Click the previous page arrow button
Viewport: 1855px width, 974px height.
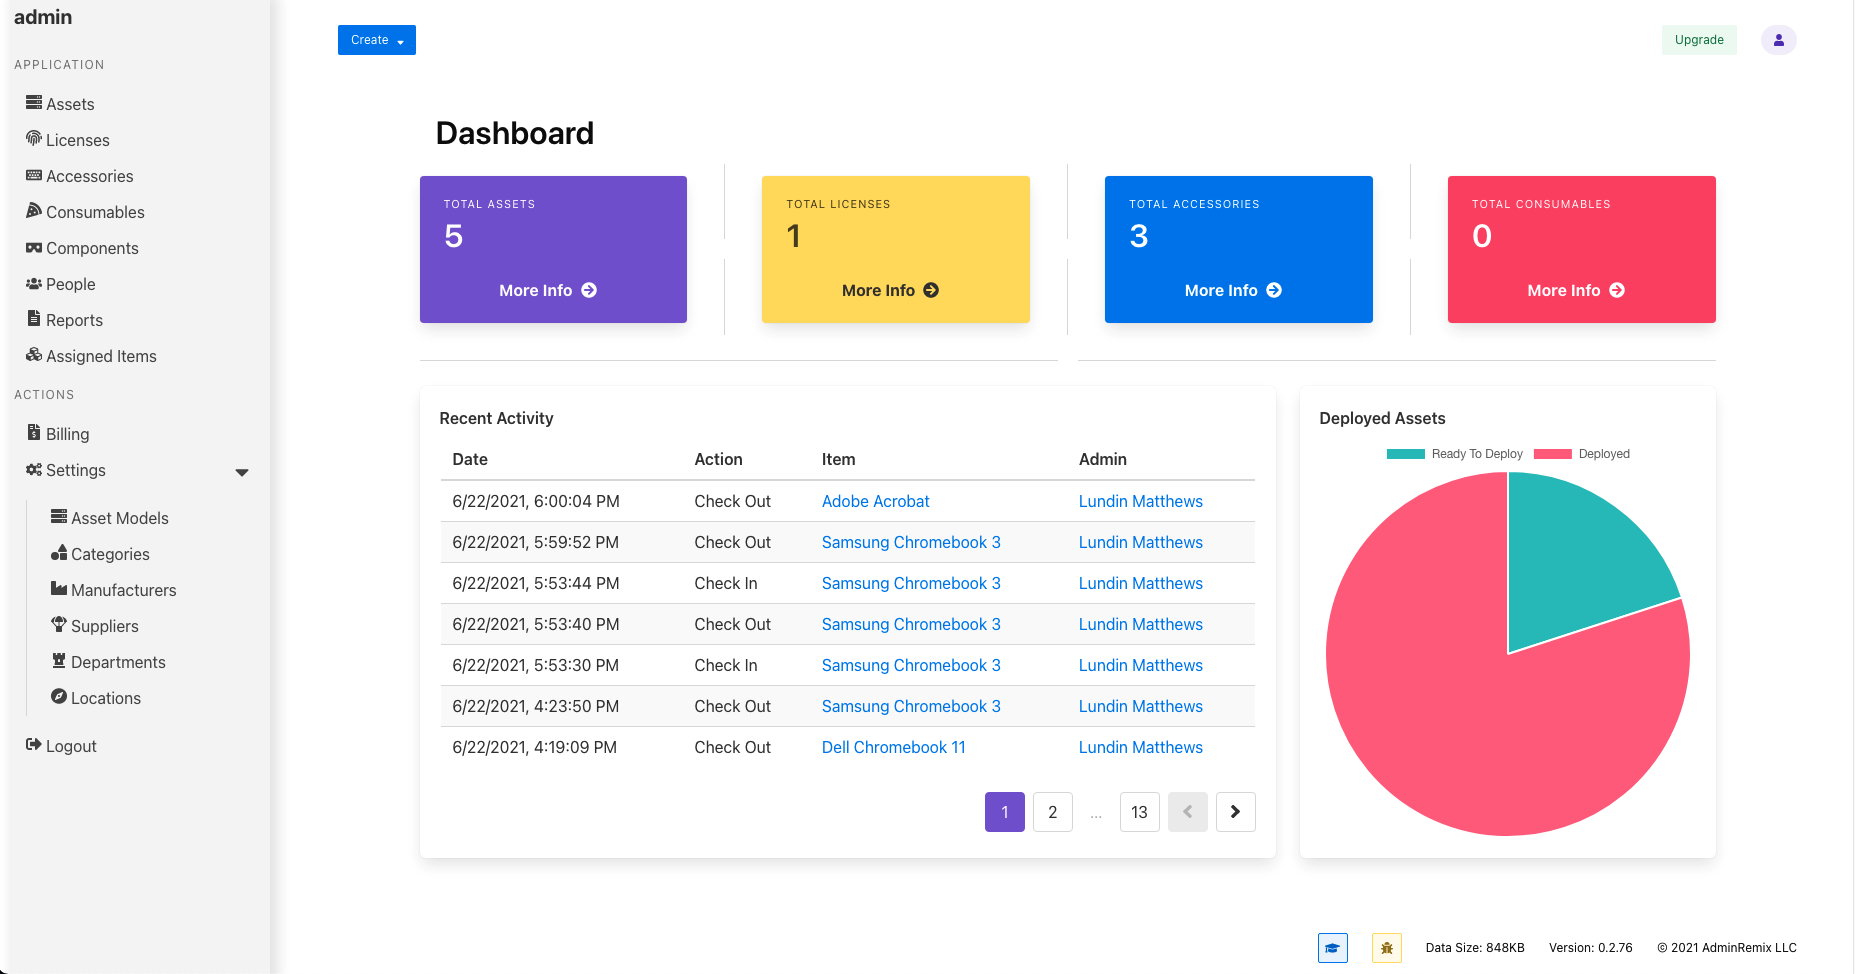pos(1188,812)
